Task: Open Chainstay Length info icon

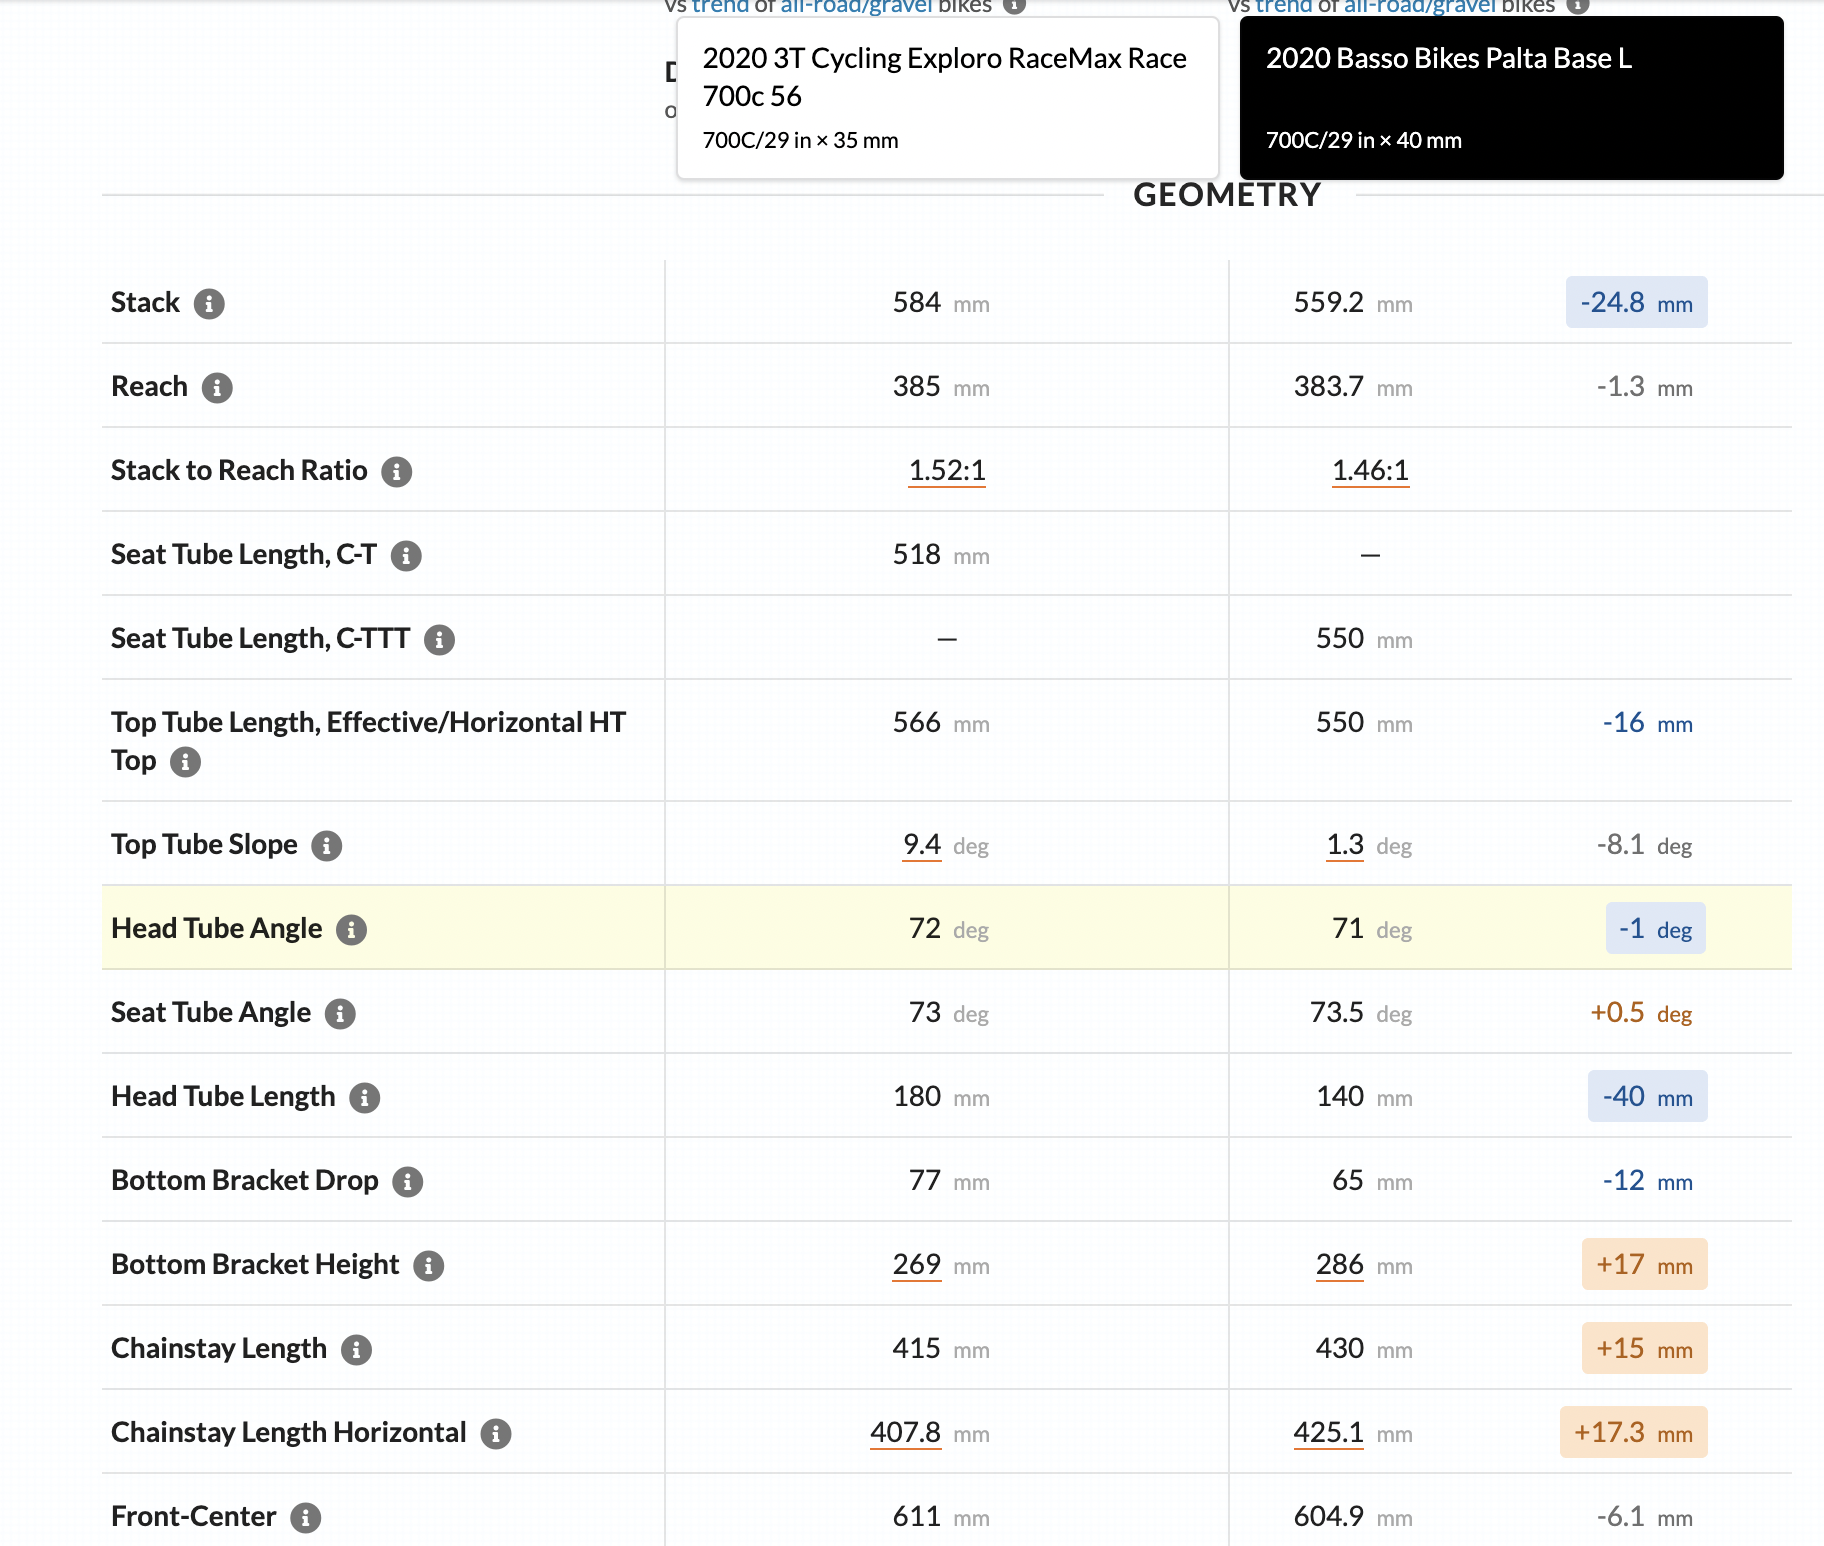Action: (x=356, y=1350)
